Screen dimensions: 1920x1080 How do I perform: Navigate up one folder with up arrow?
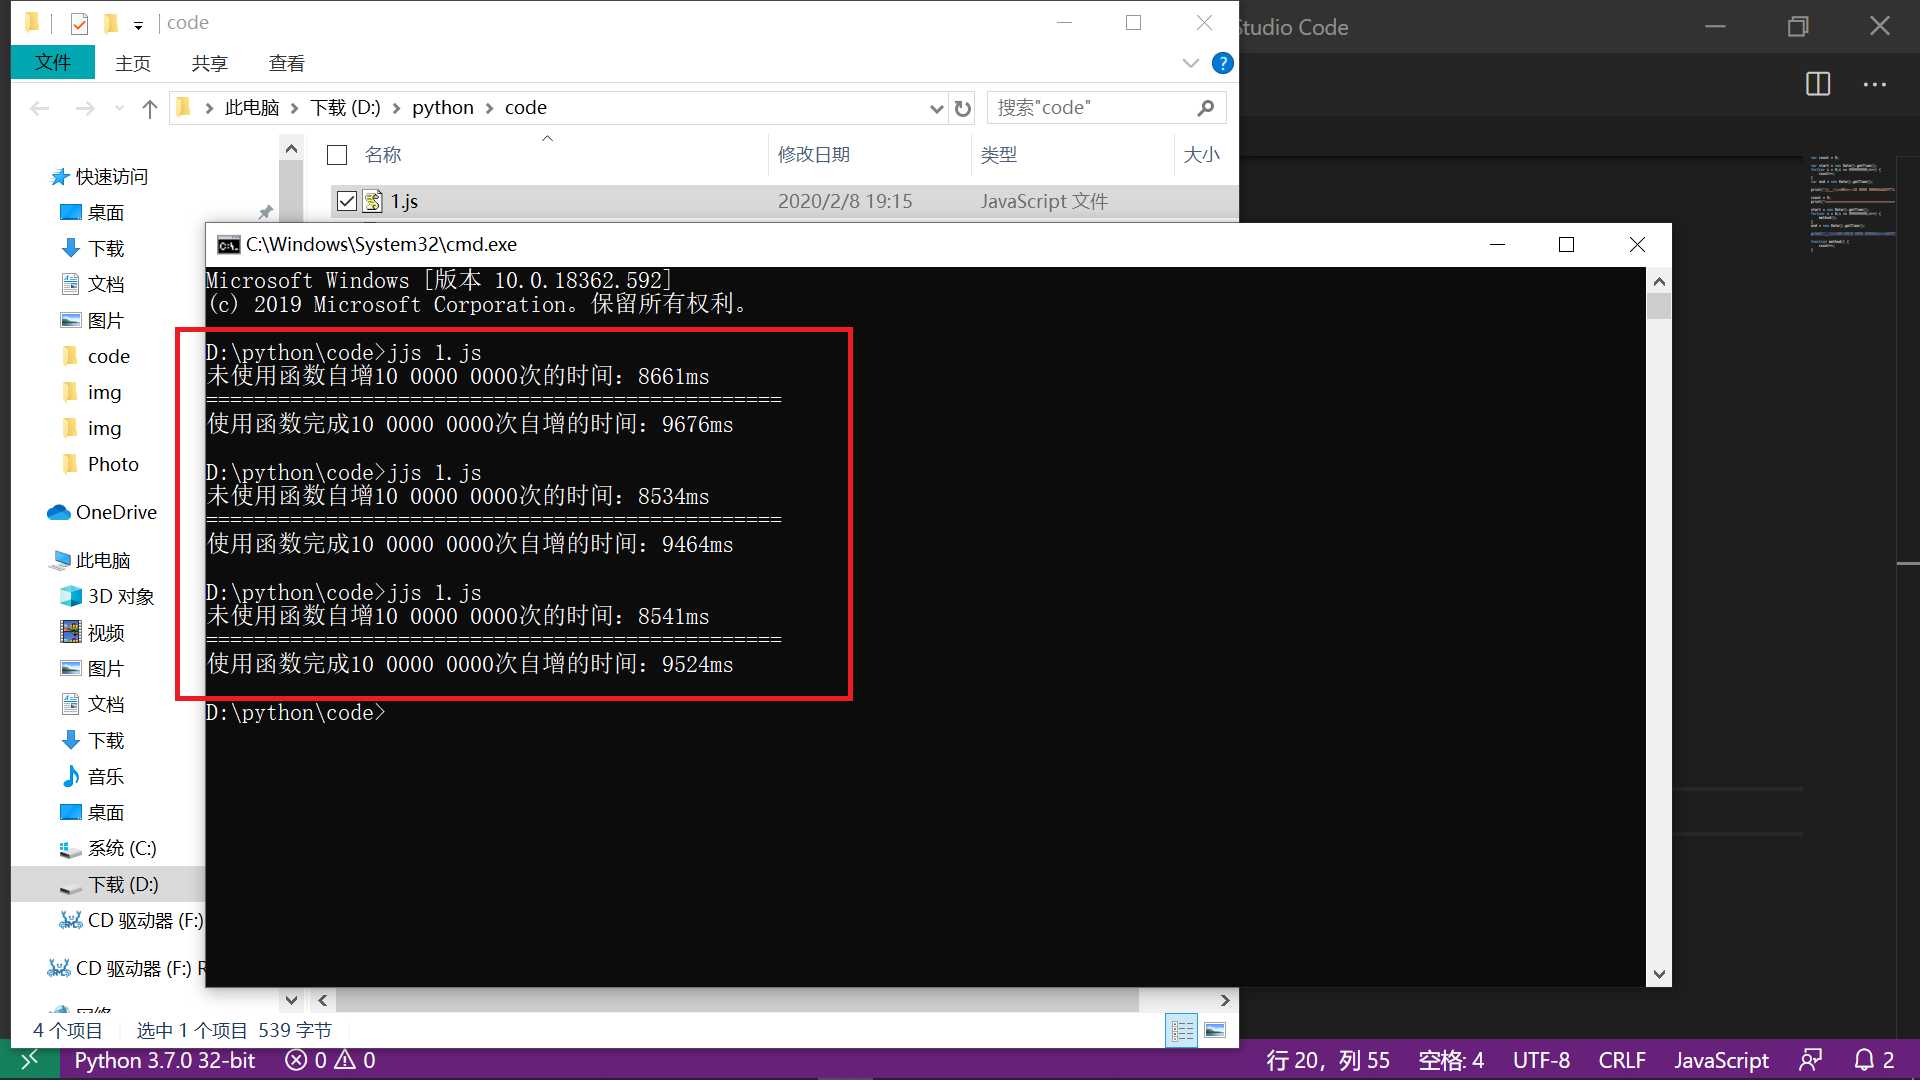pos(149,108)
